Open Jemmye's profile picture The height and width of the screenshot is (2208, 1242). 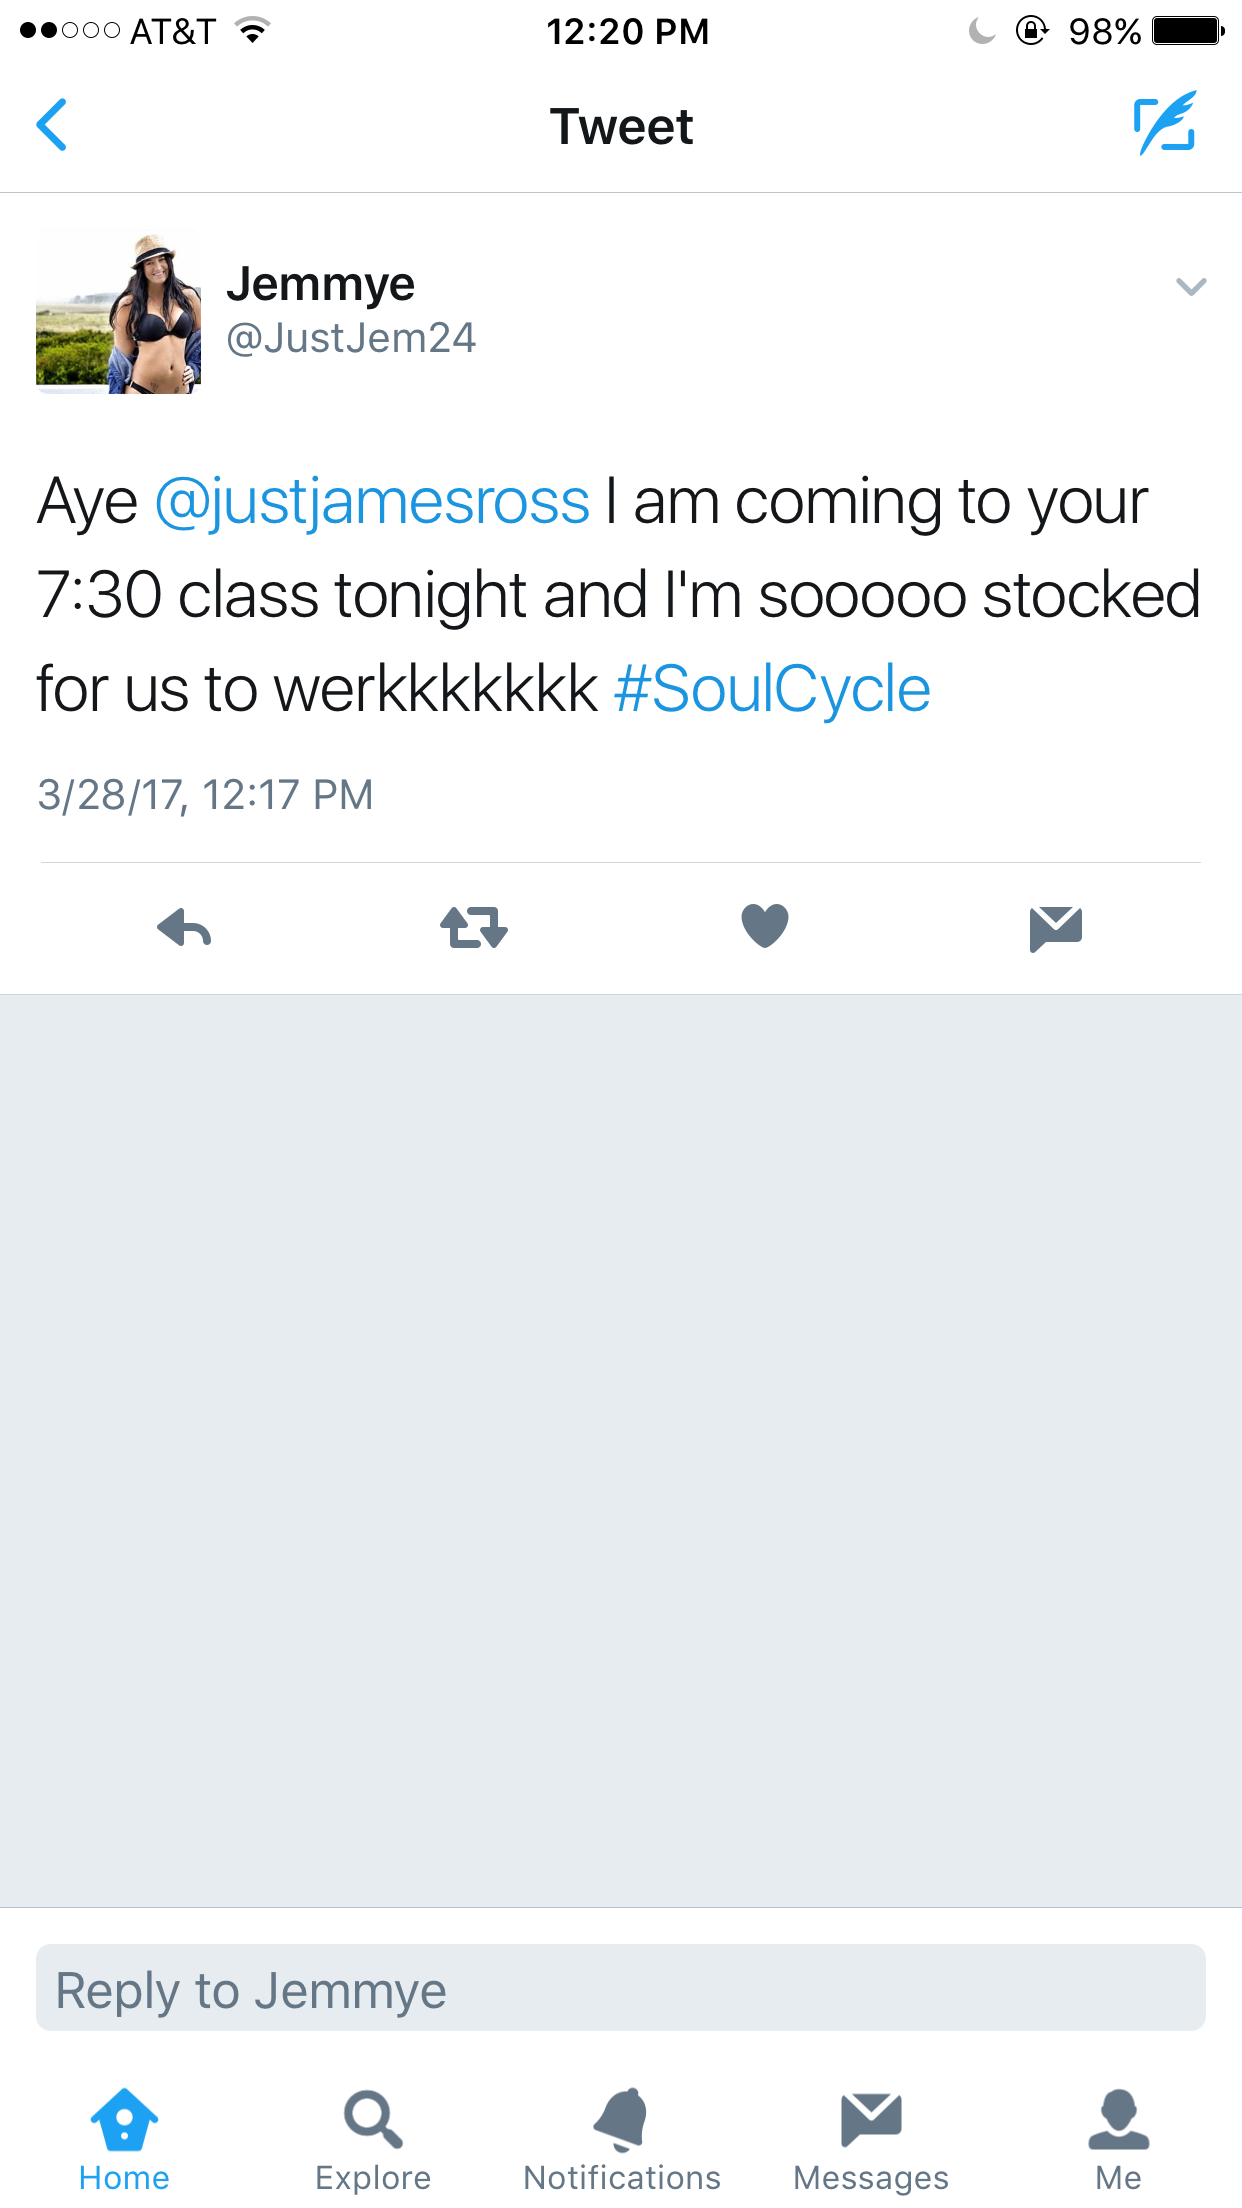(x=118, y=311)
